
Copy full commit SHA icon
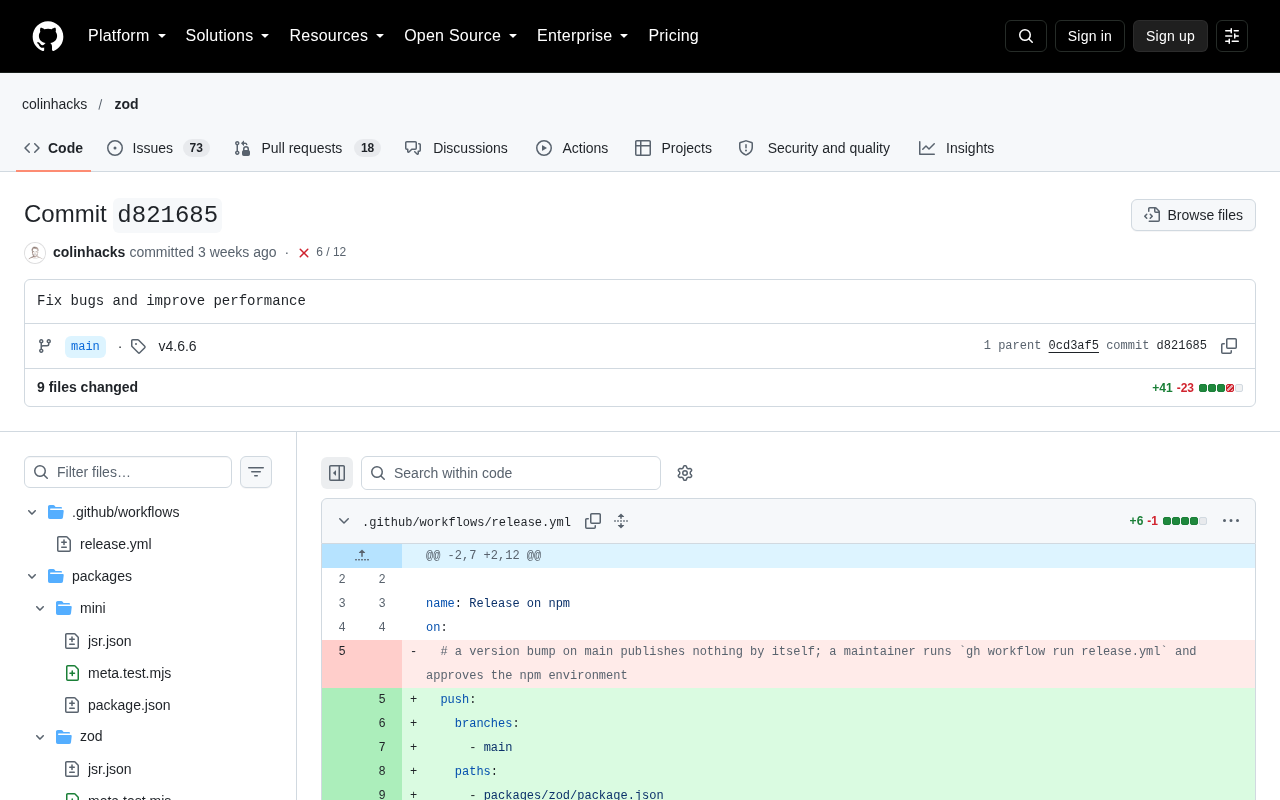point(1229,346)
